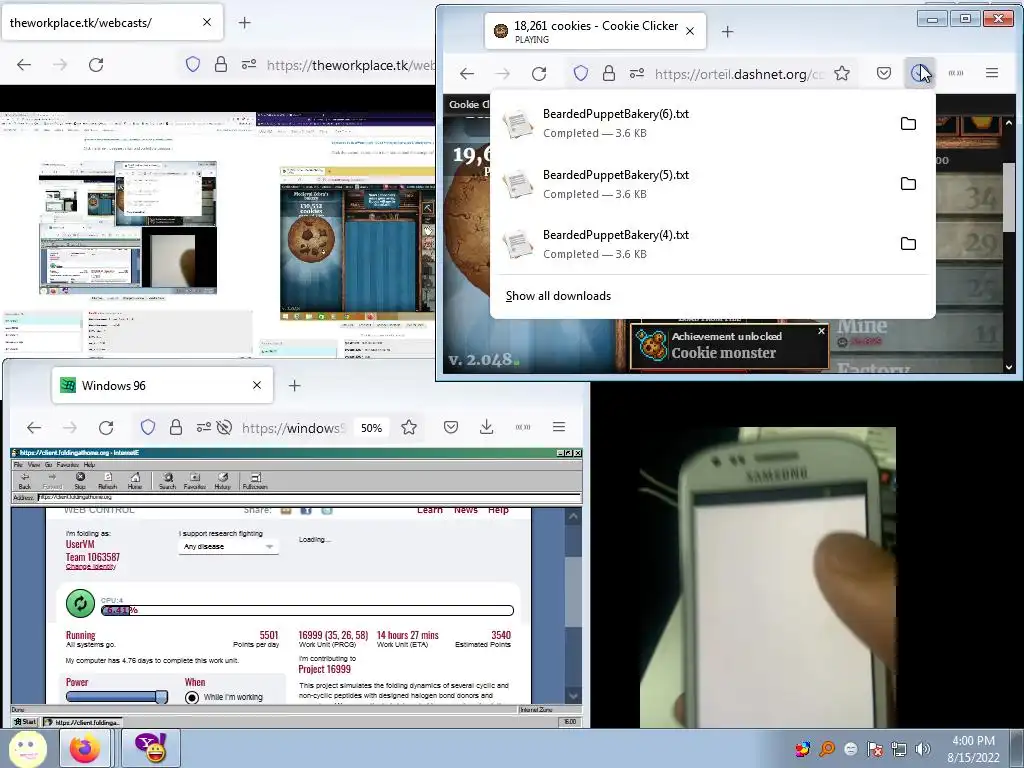Click InternetE address field

[x=308, y=498]
